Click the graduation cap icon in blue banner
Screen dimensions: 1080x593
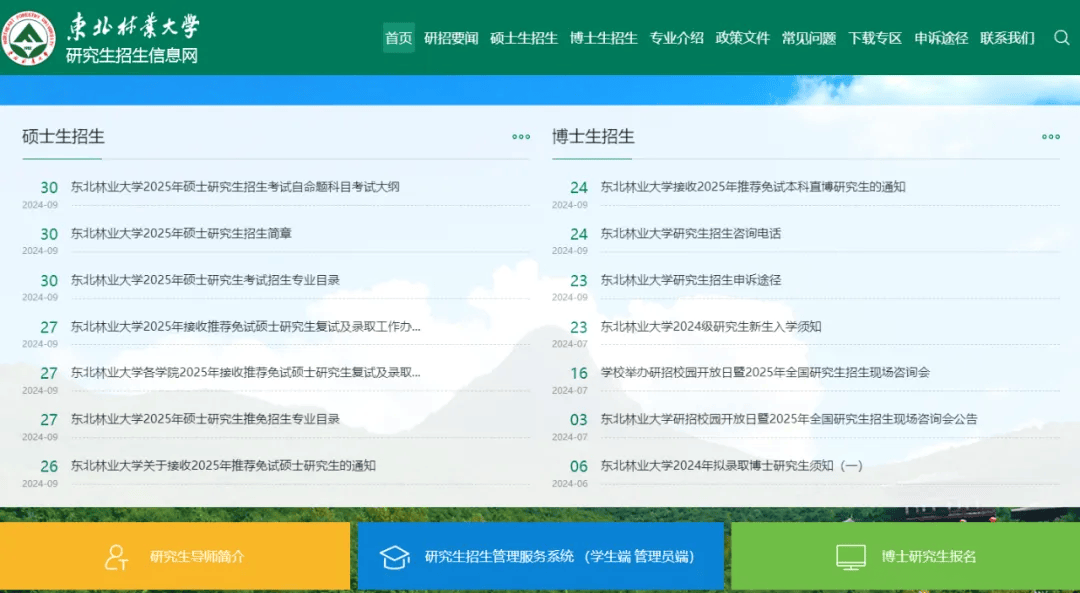[395, 556]
